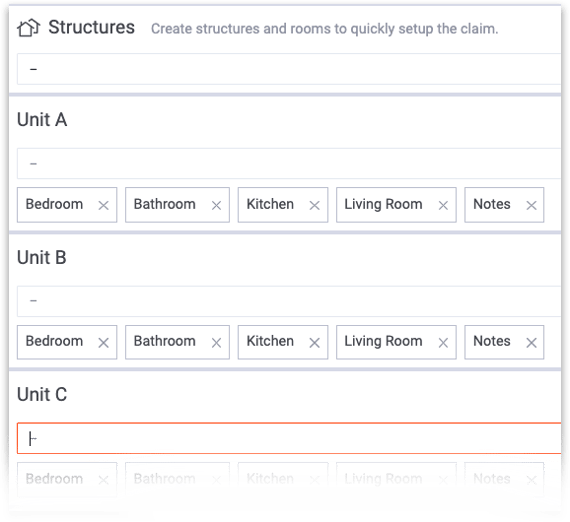Focus the top Structures input field

pos(289,69)
